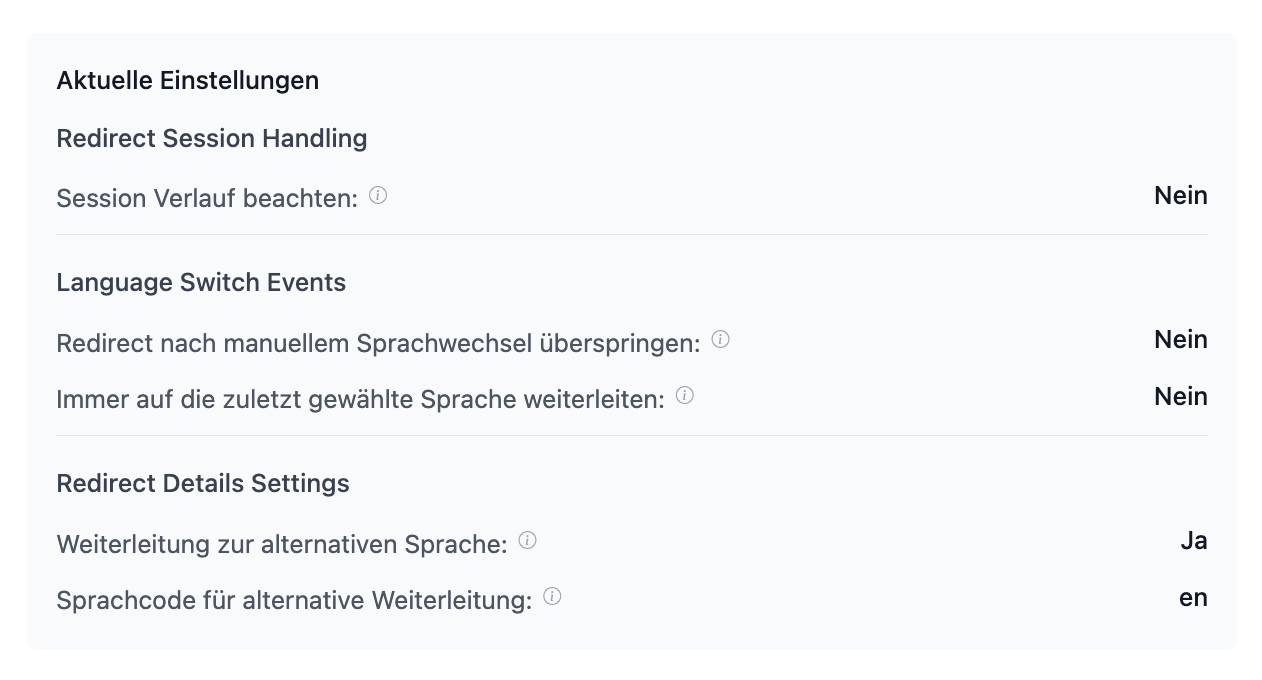Select the Aktuelle Einstellungen heading
Image resolution: width=1262 pixels, height=680 pixels.
pyautogui.click(x=187, y=80)
